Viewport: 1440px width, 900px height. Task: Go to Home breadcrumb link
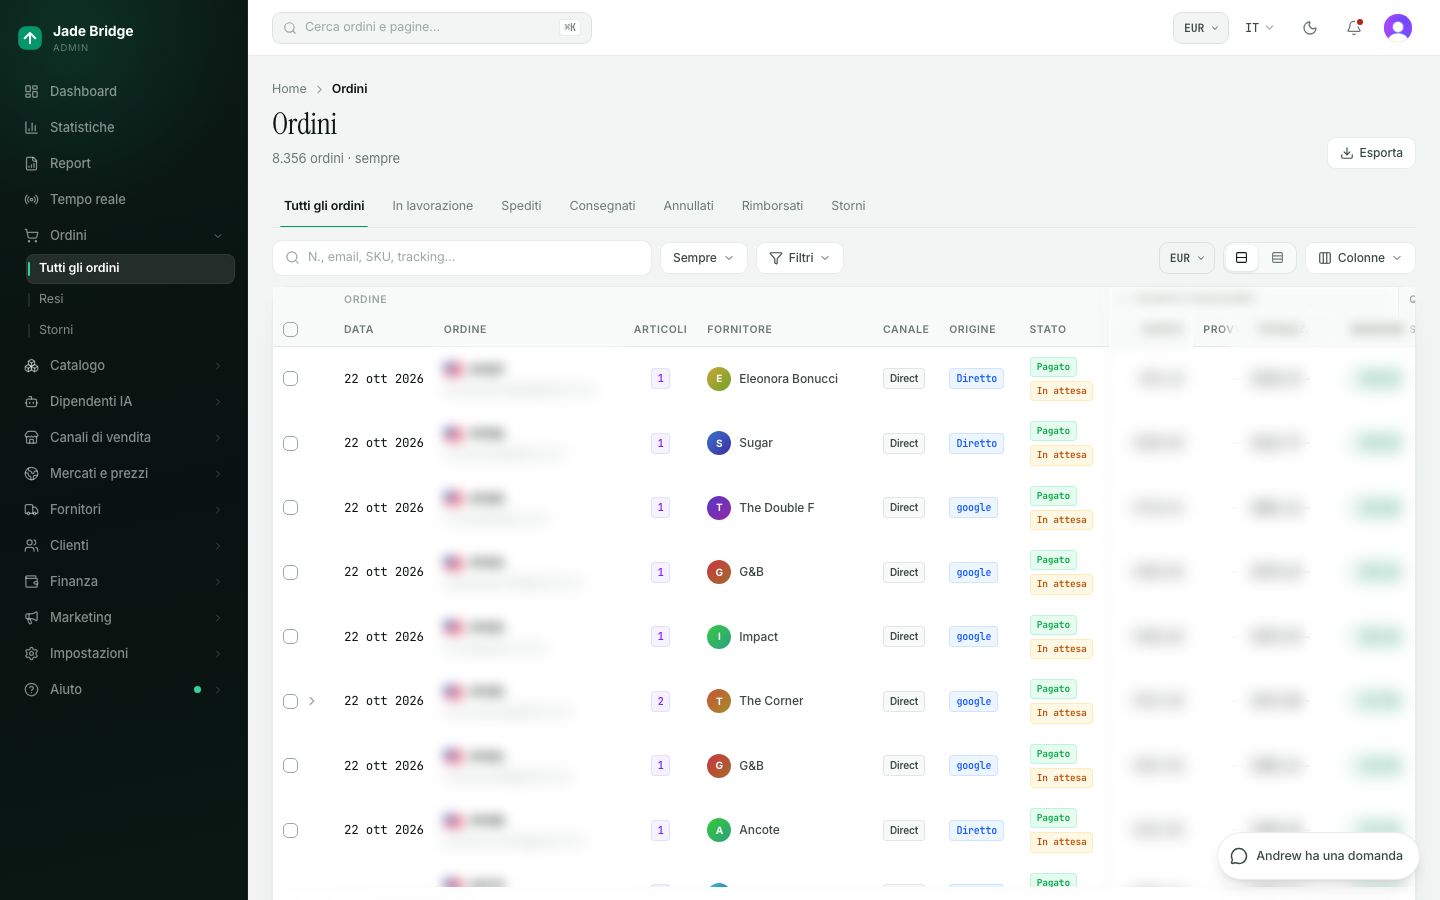(x=289, y=89)
